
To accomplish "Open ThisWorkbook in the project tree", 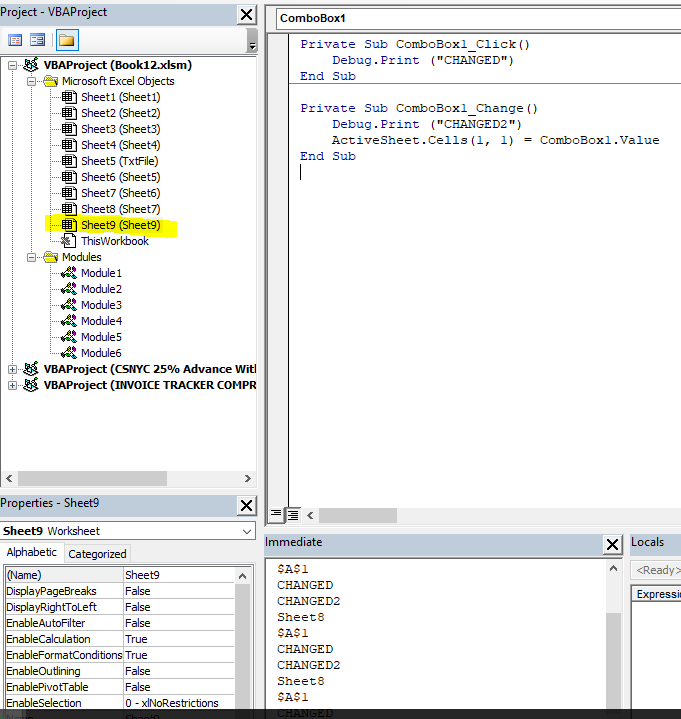I will pos(114,241).
